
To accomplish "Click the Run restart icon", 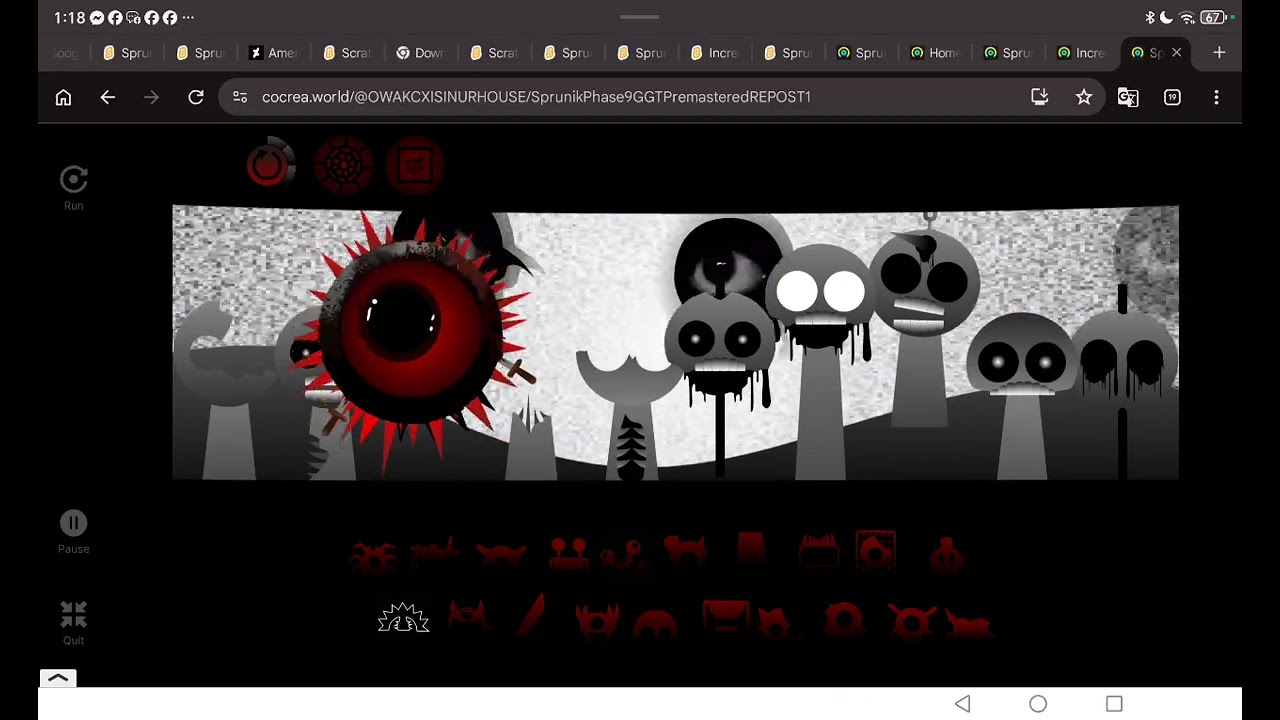I will point(73,180).
